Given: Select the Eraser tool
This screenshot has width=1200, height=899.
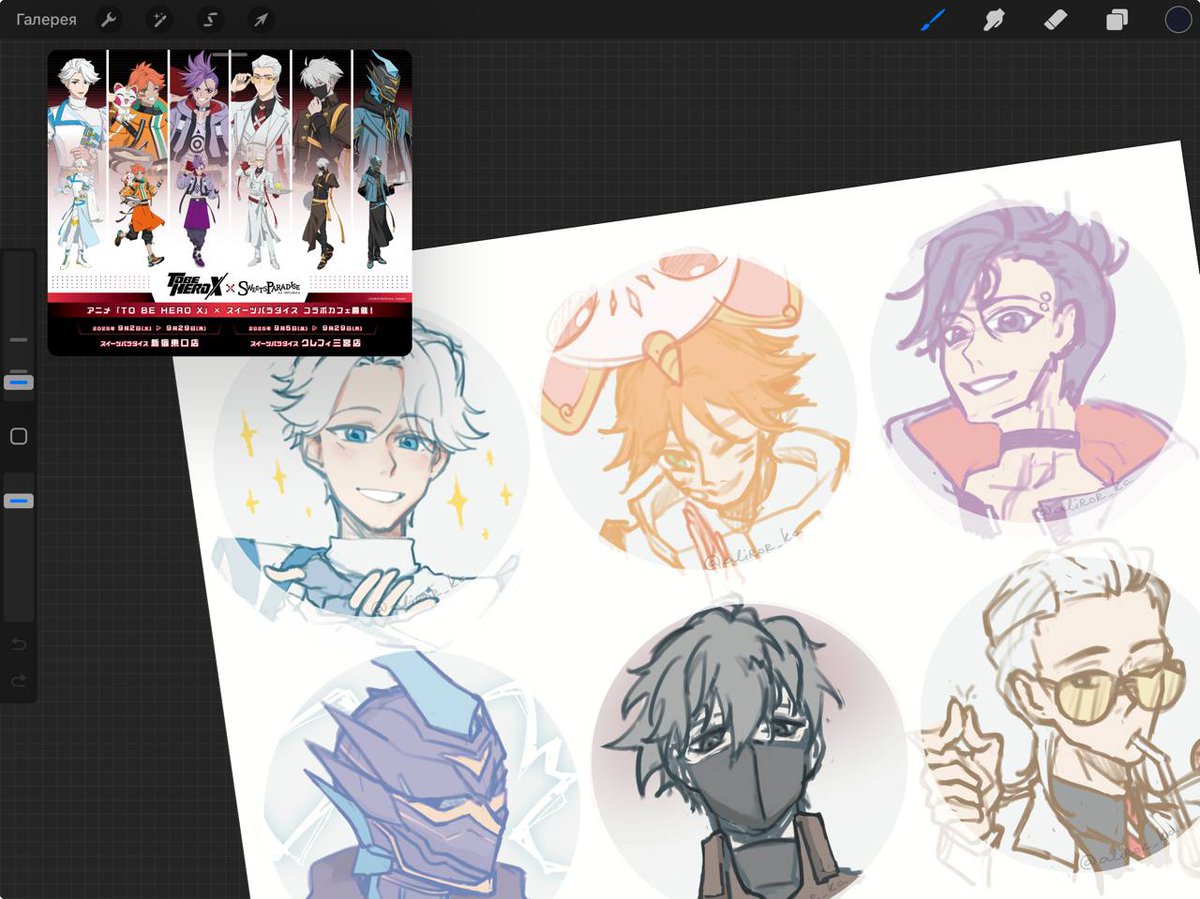Looking at the screenshot, I should click(1055, 19).
